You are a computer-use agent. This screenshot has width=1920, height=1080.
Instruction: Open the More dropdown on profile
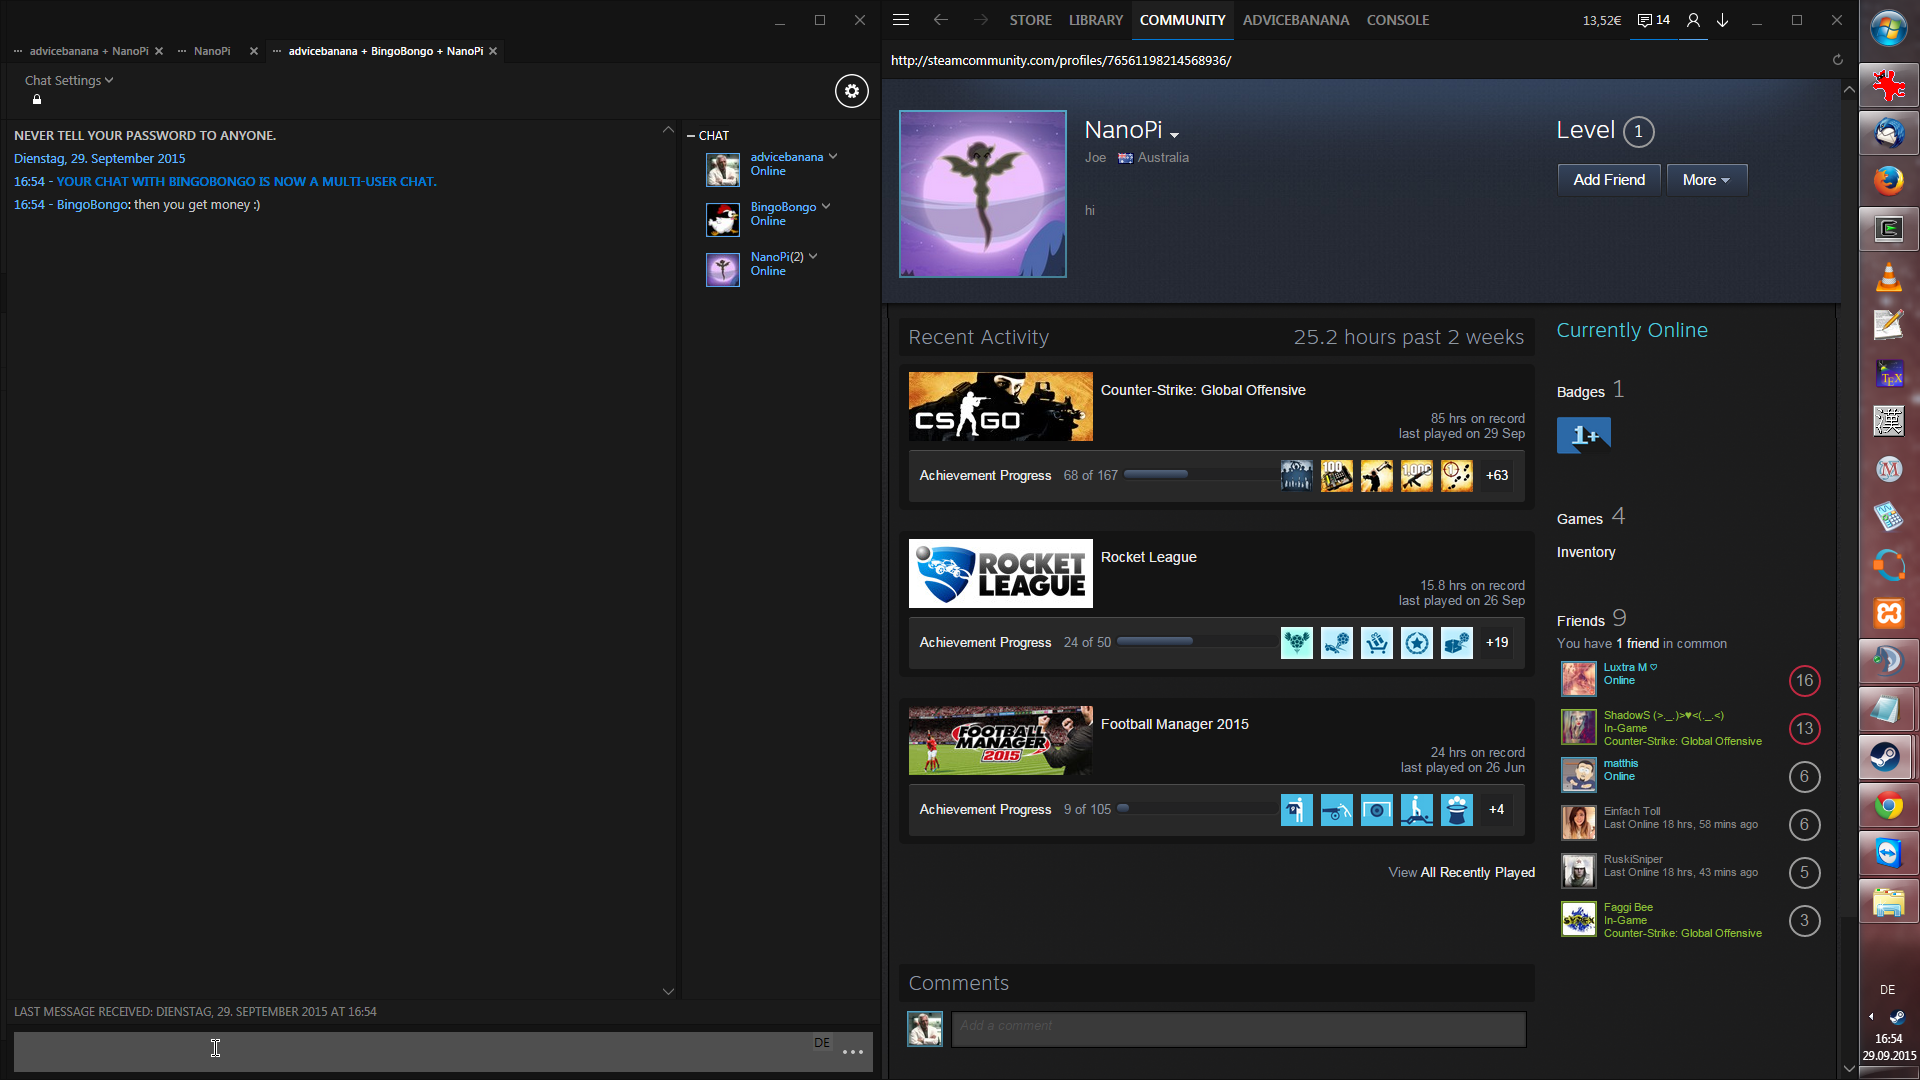coord(1705,180)
